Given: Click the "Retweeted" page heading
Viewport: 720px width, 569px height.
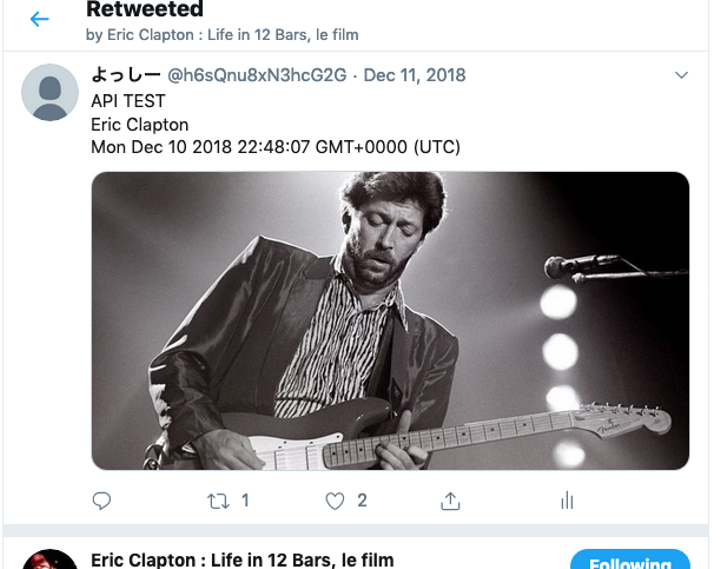Looking at the screenshot, I should (144, 11).
